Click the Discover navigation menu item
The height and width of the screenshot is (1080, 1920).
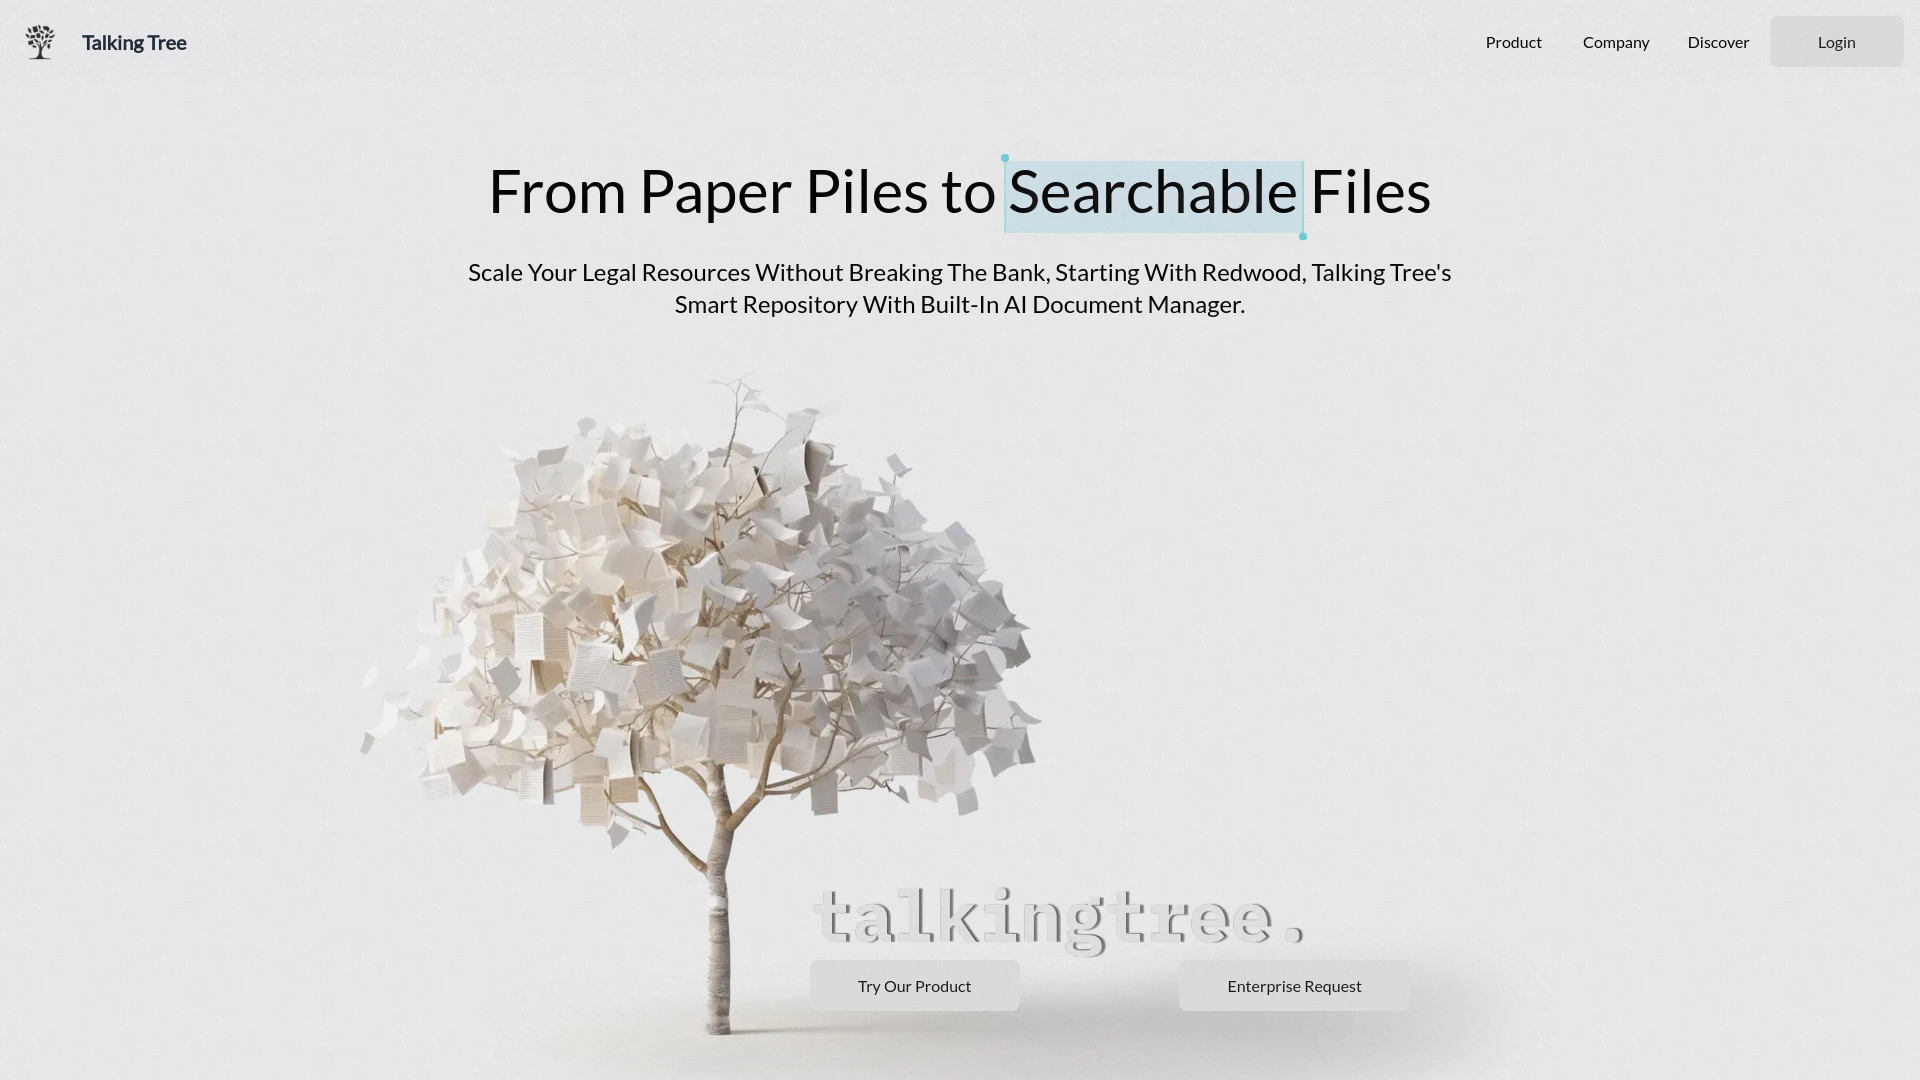point(1718,41)
